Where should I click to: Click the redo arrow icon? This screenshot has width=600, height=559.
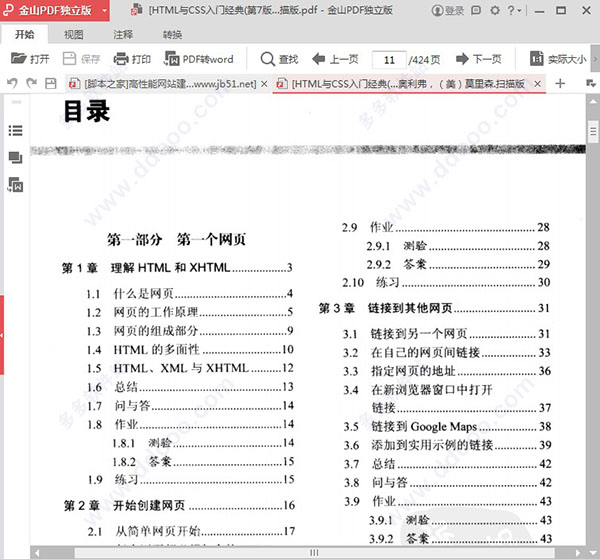[31, 83]
